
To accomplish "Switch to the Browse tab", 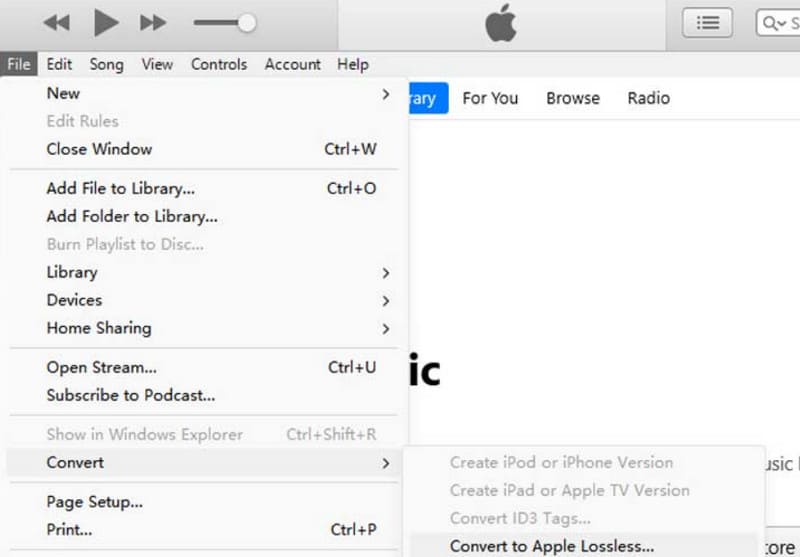I will [573, 98].
